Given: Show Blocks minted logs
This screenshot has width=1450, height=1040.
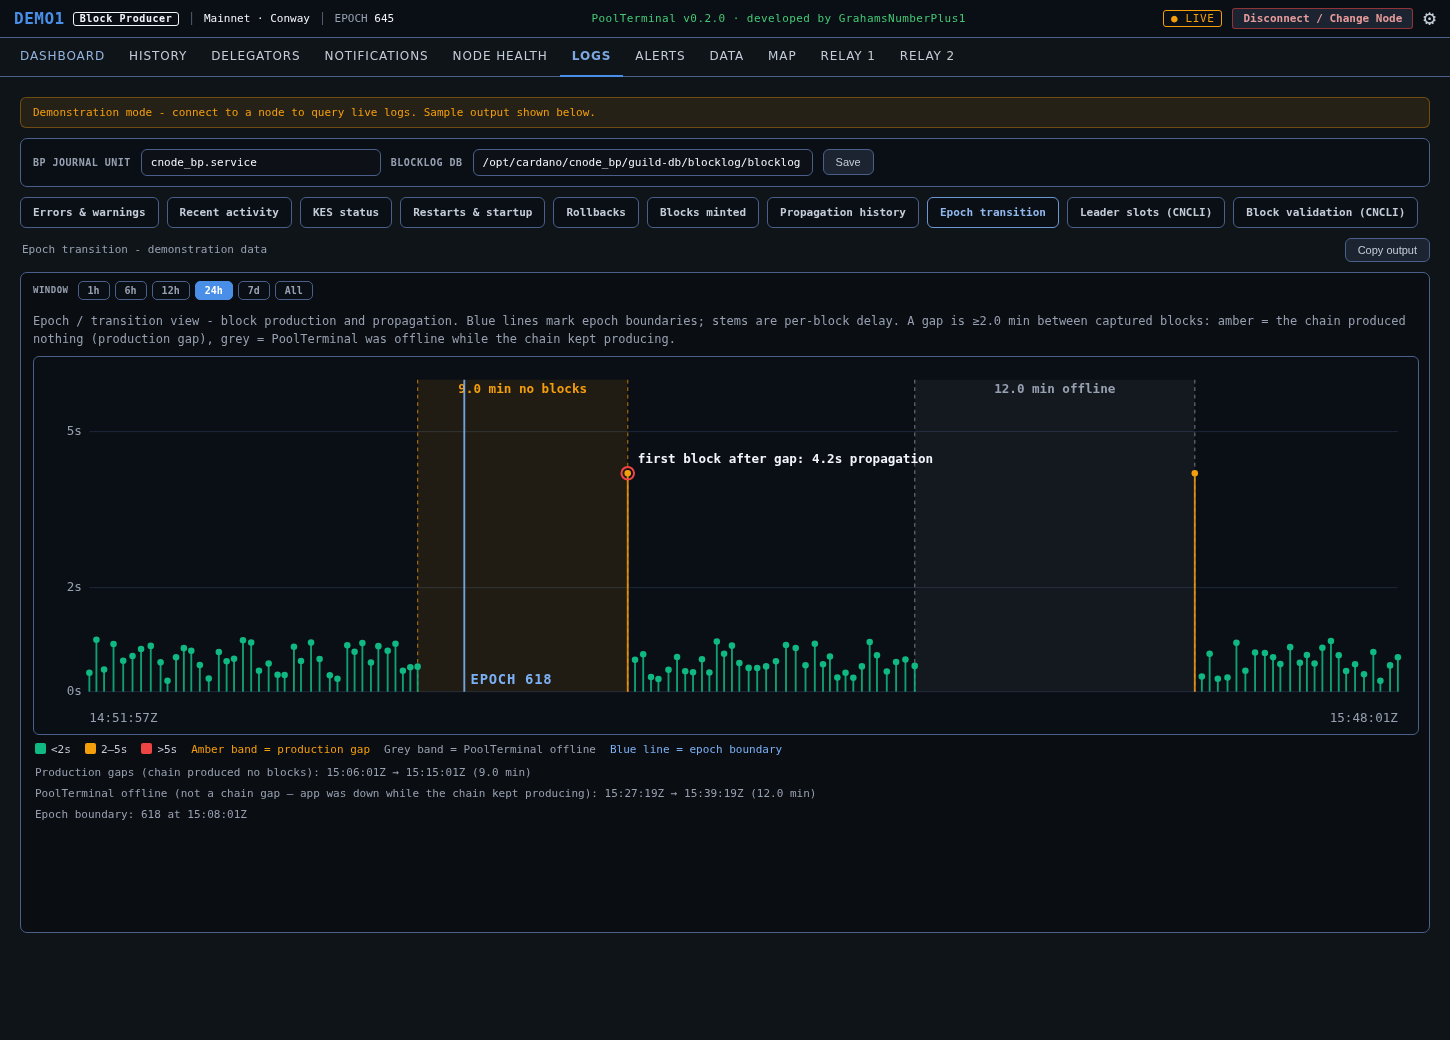Looking at the screenshot, I should [x=703, y=212].
